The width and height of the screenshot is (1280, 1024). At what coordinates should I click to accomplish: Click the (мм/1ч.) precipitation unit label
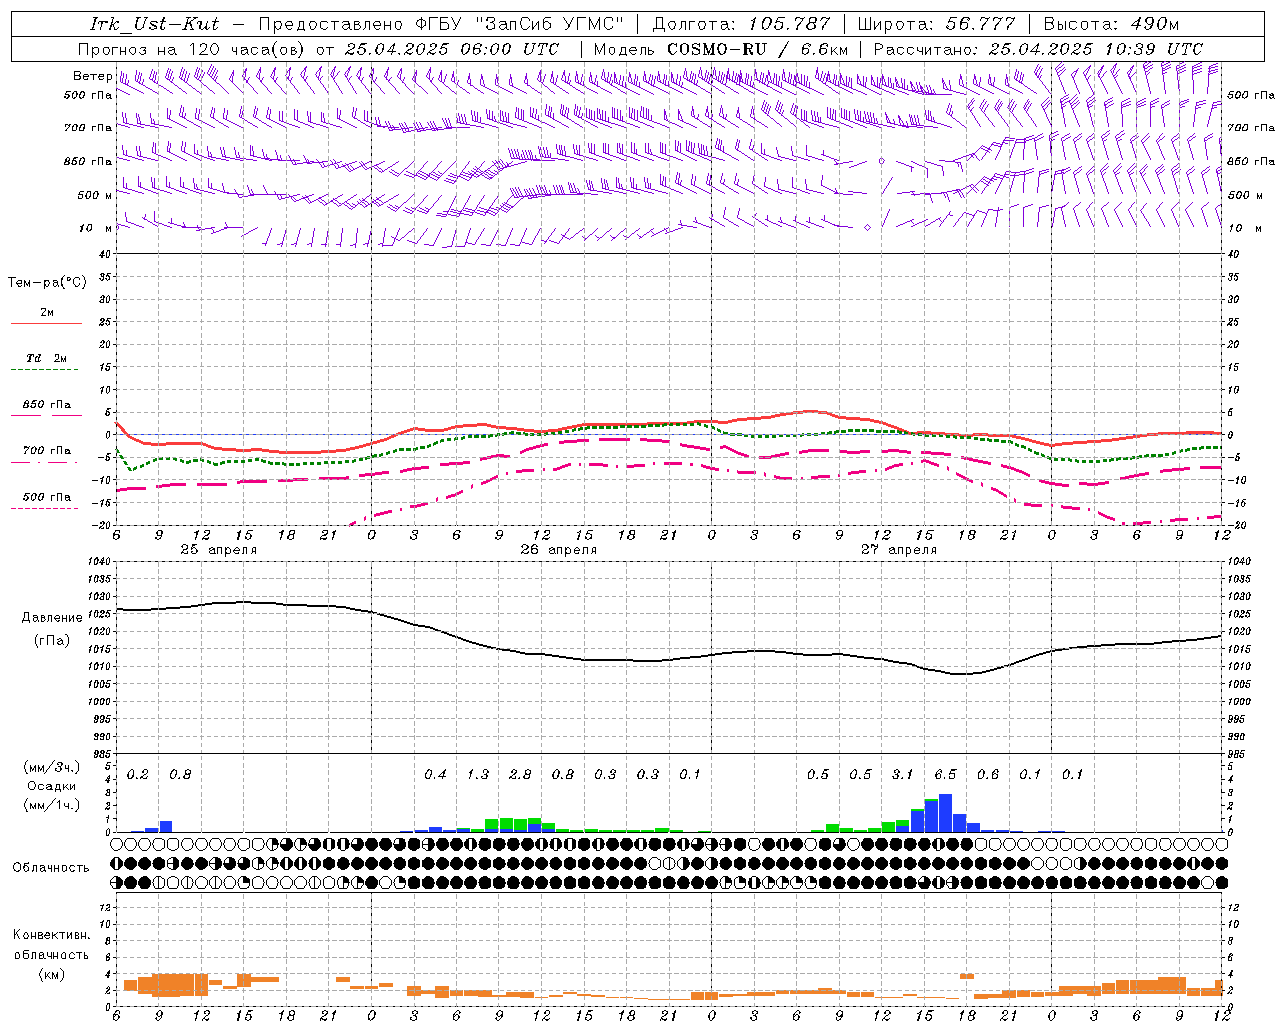click(51, 805)
